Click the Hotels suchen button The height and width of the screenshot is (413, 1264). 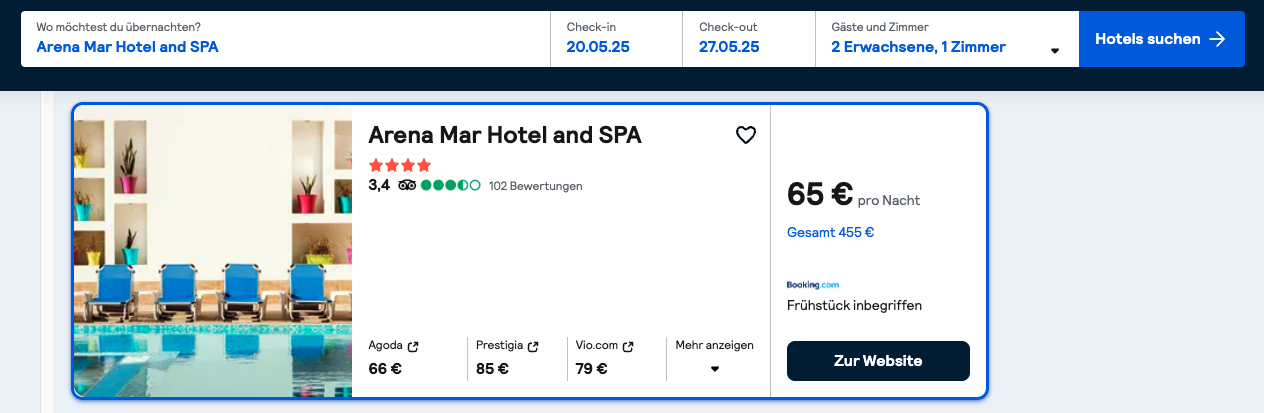coord(1161,39)
